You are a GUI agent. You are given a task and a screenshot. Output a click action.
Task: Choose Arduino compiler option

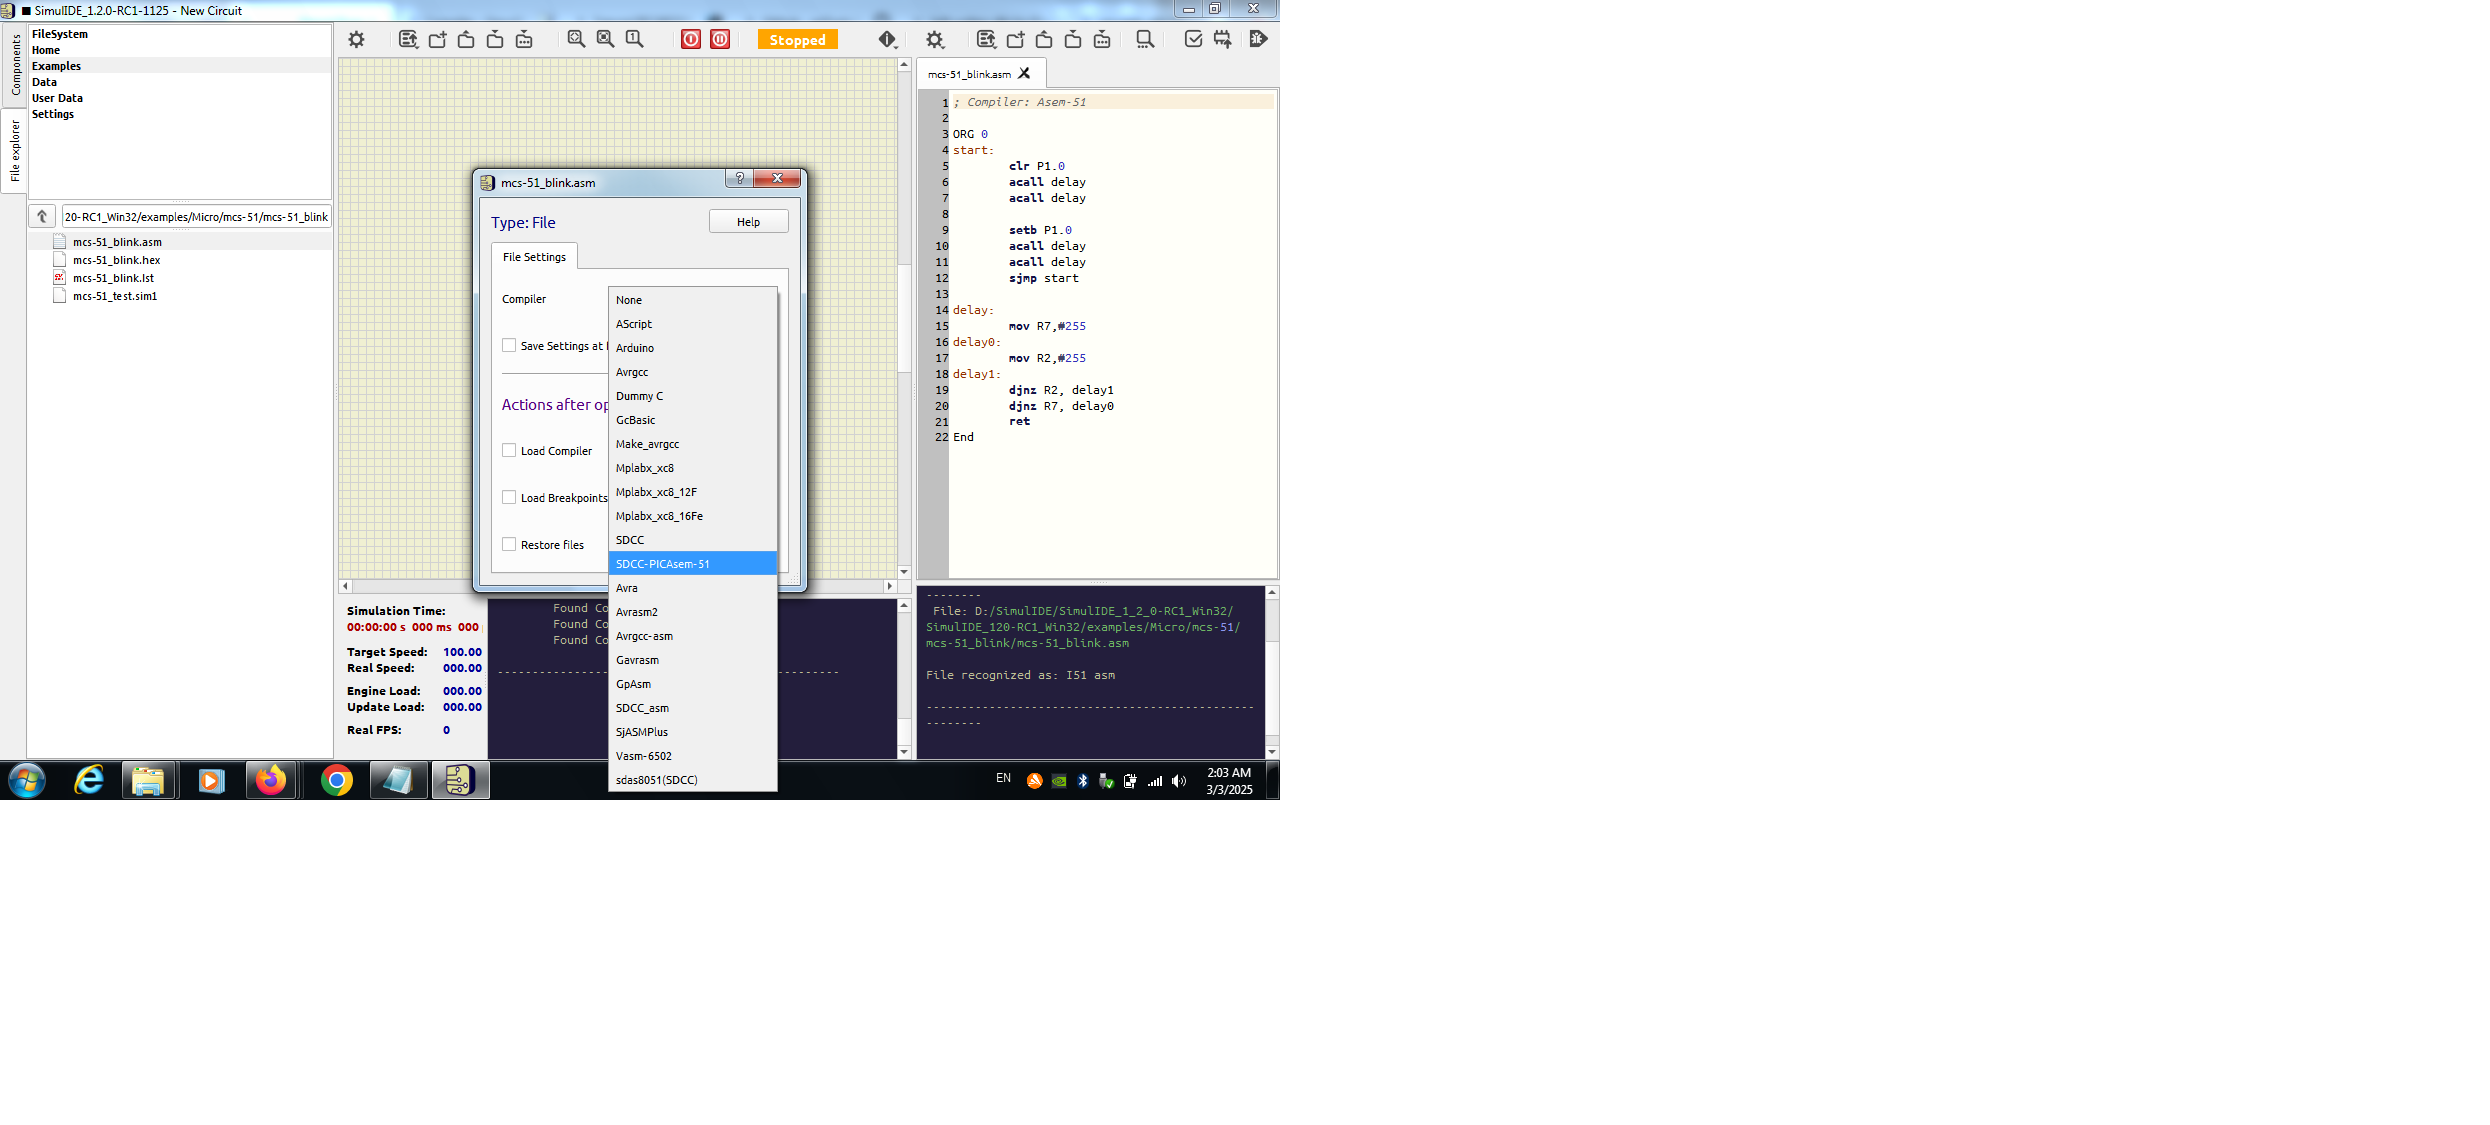coord(635,348)
